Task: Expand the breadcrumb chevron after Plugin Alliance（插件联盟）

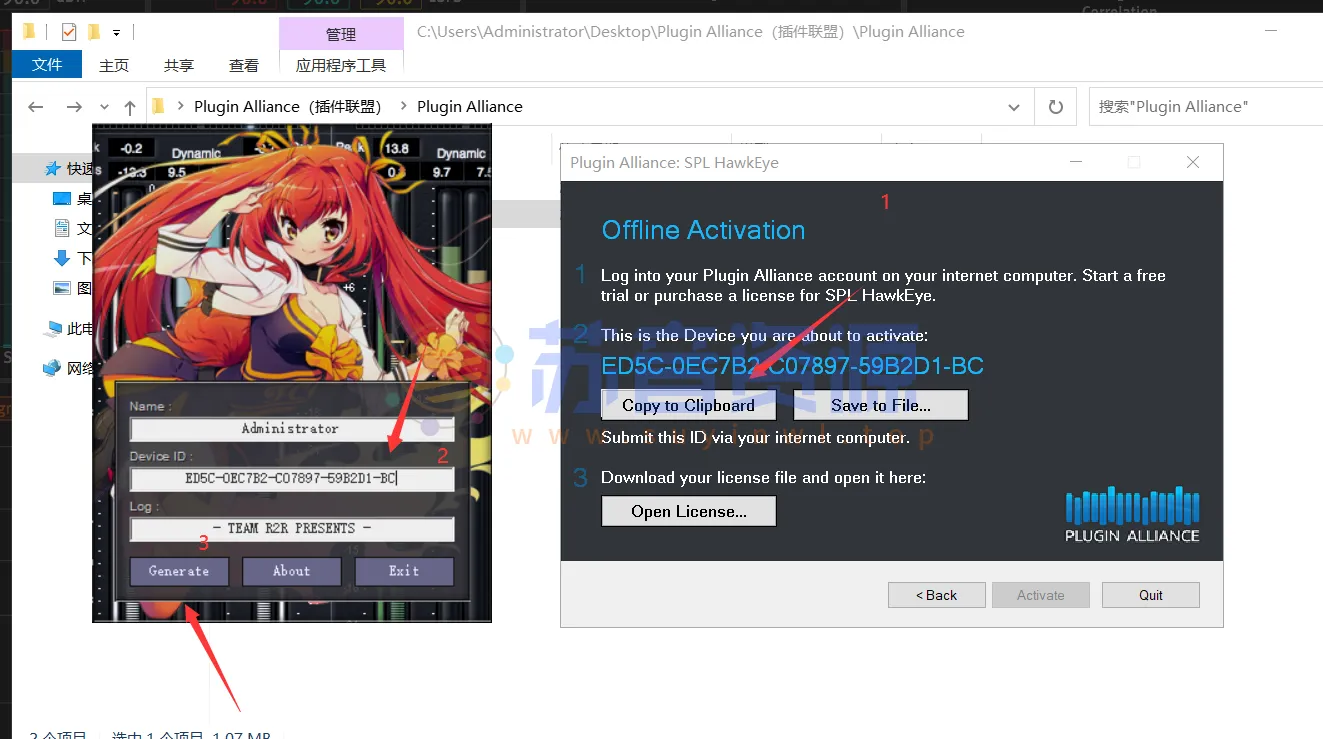Action: pyautogui.click(x=403, y=107)
